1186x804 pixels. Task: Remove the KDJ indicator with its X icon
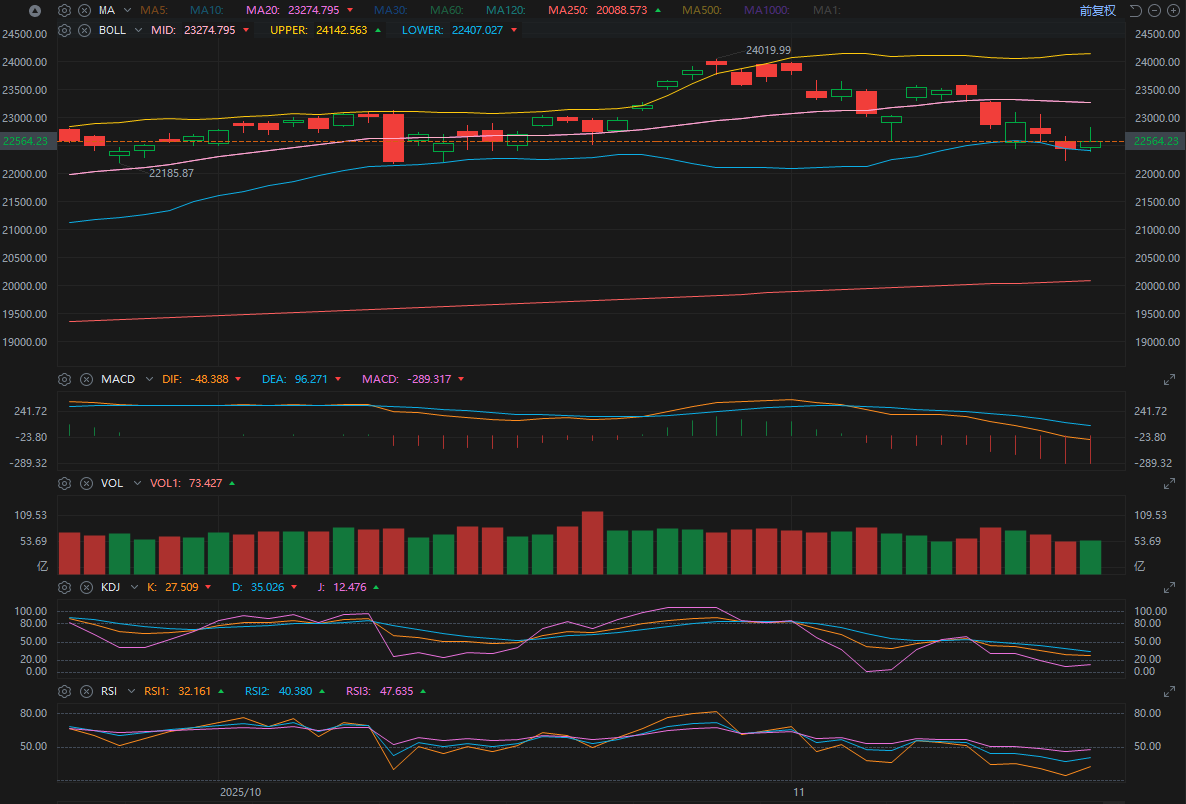point(86,587)
